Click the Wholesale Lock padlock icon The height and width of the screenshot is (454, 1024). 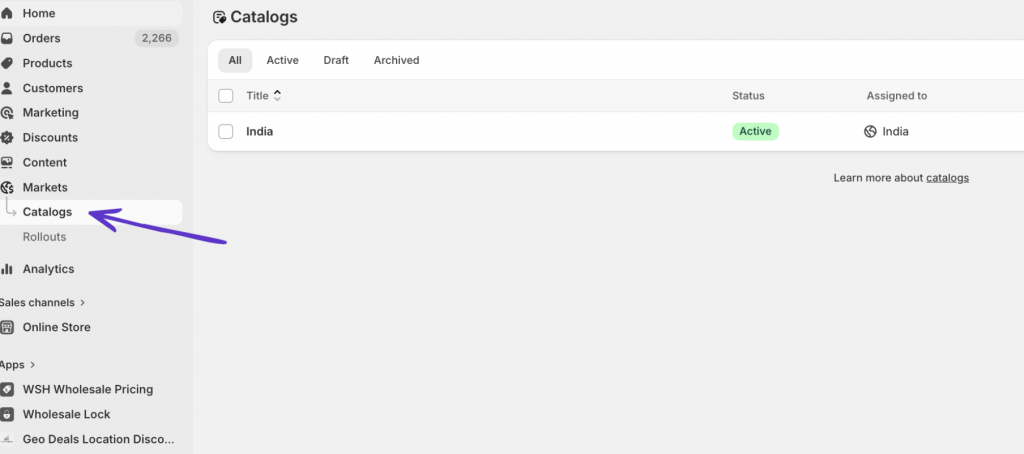point(7,414)
